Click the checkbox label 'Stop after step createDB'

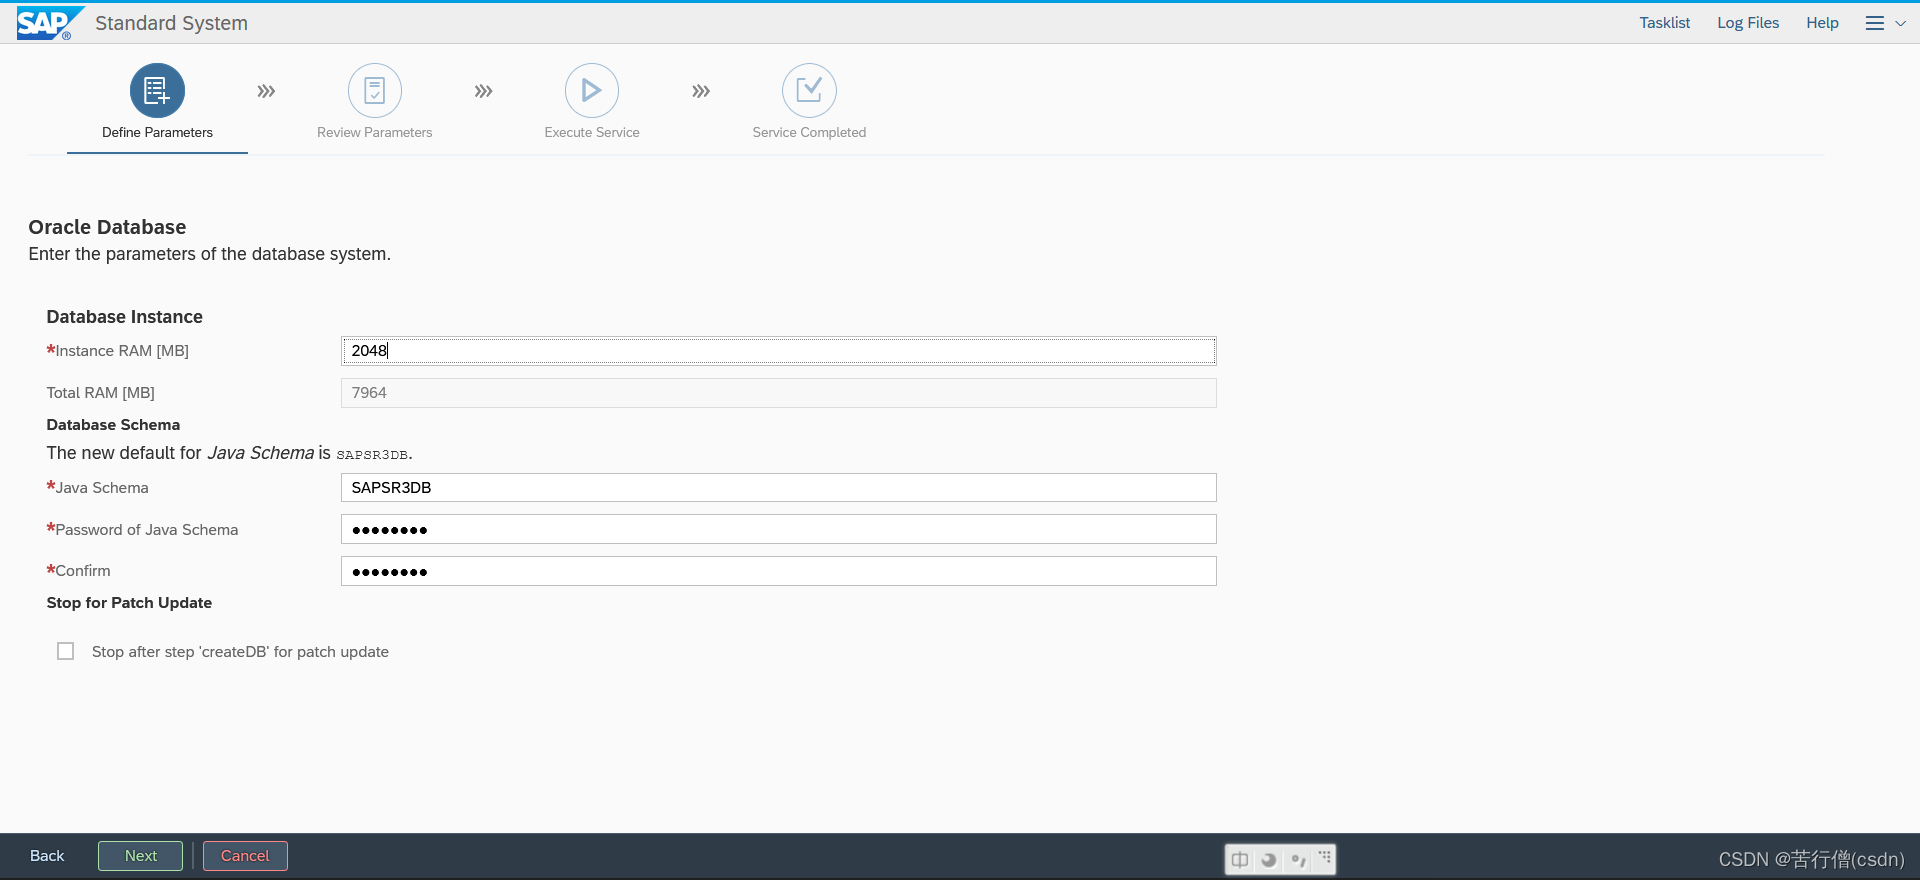[x=240, y=652]
